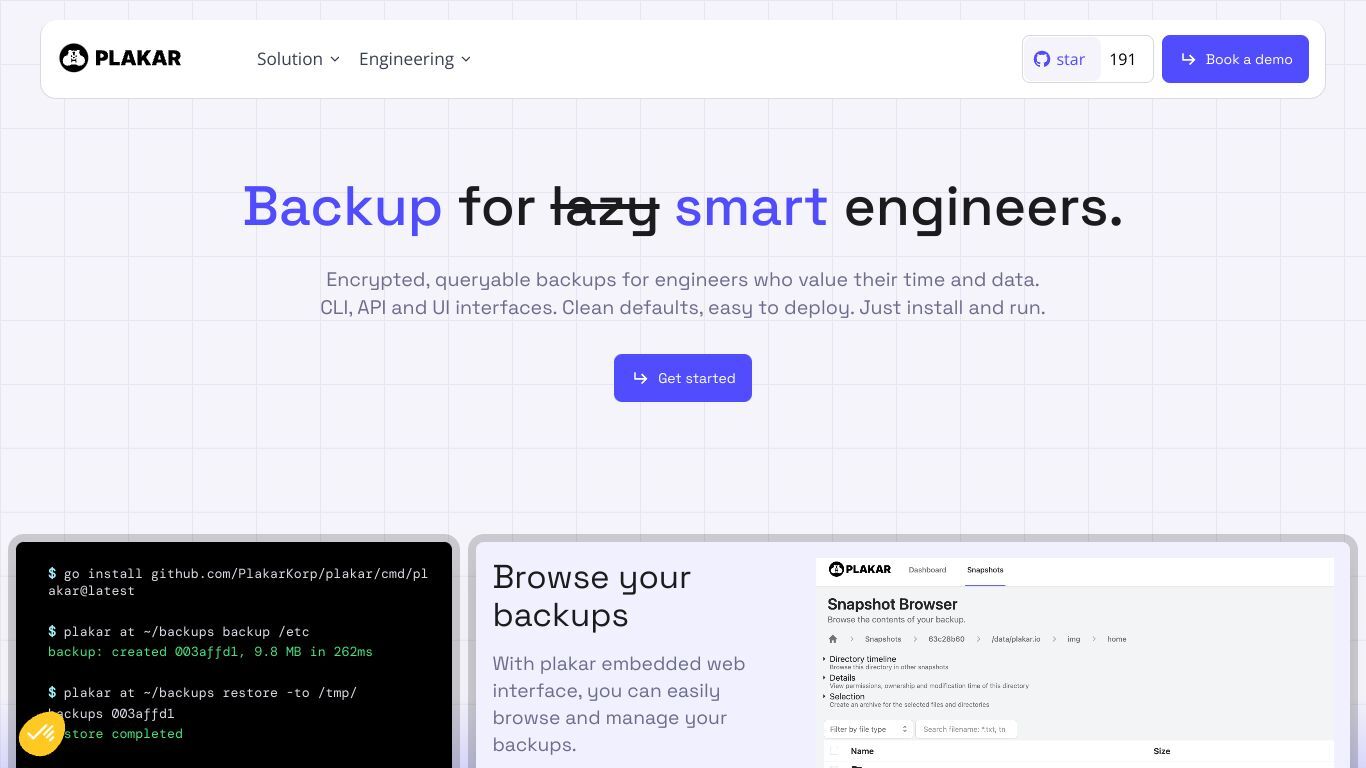This screenshot has width=1366, height=768.
Task: Click the go install command text
Action: pyautogui.click(x=238, y=582)
